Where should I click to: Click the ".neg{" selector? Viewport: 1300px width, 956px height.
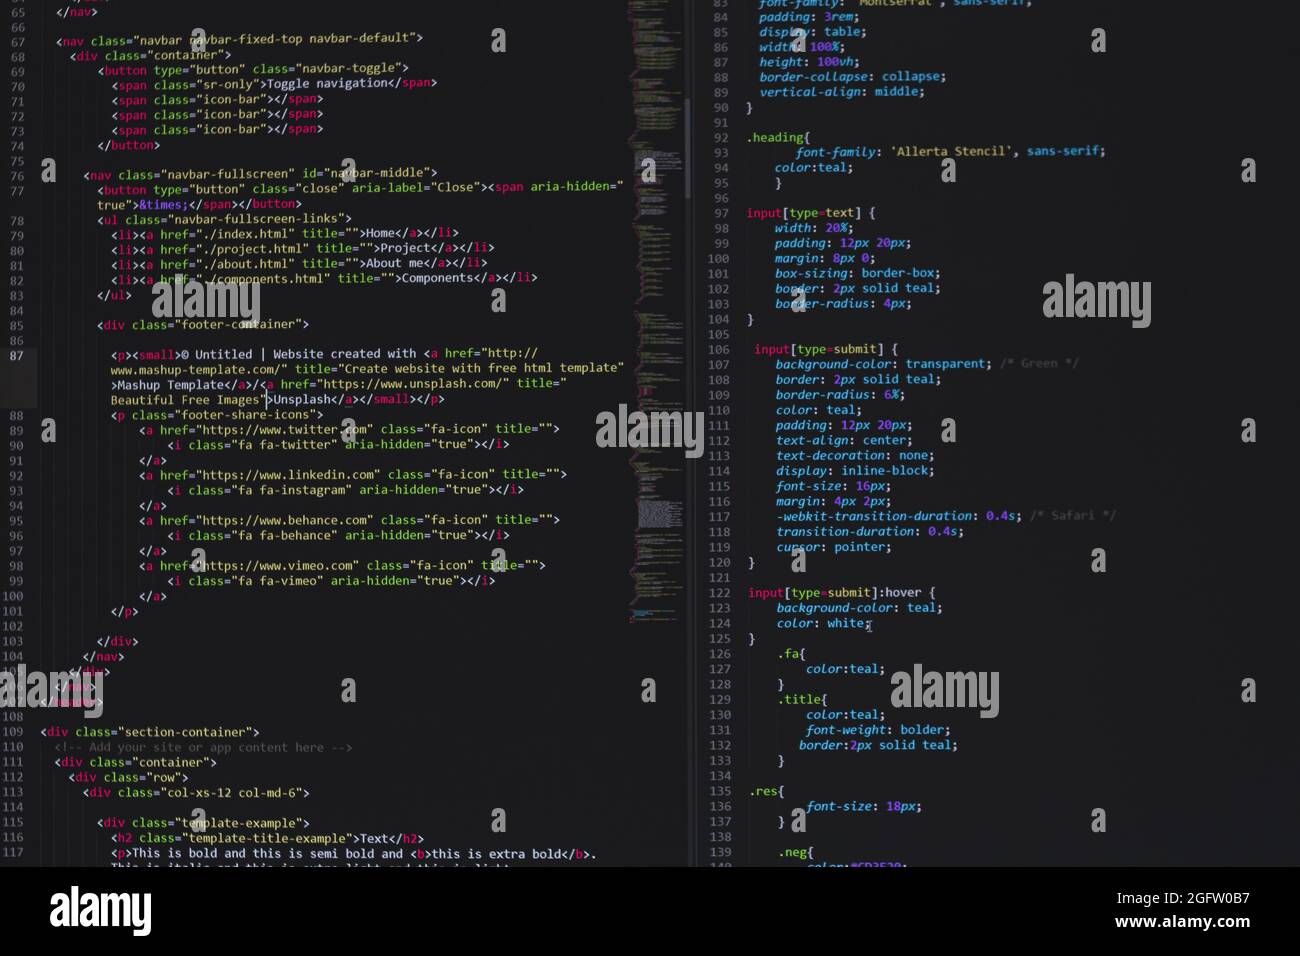click(795, 853)
